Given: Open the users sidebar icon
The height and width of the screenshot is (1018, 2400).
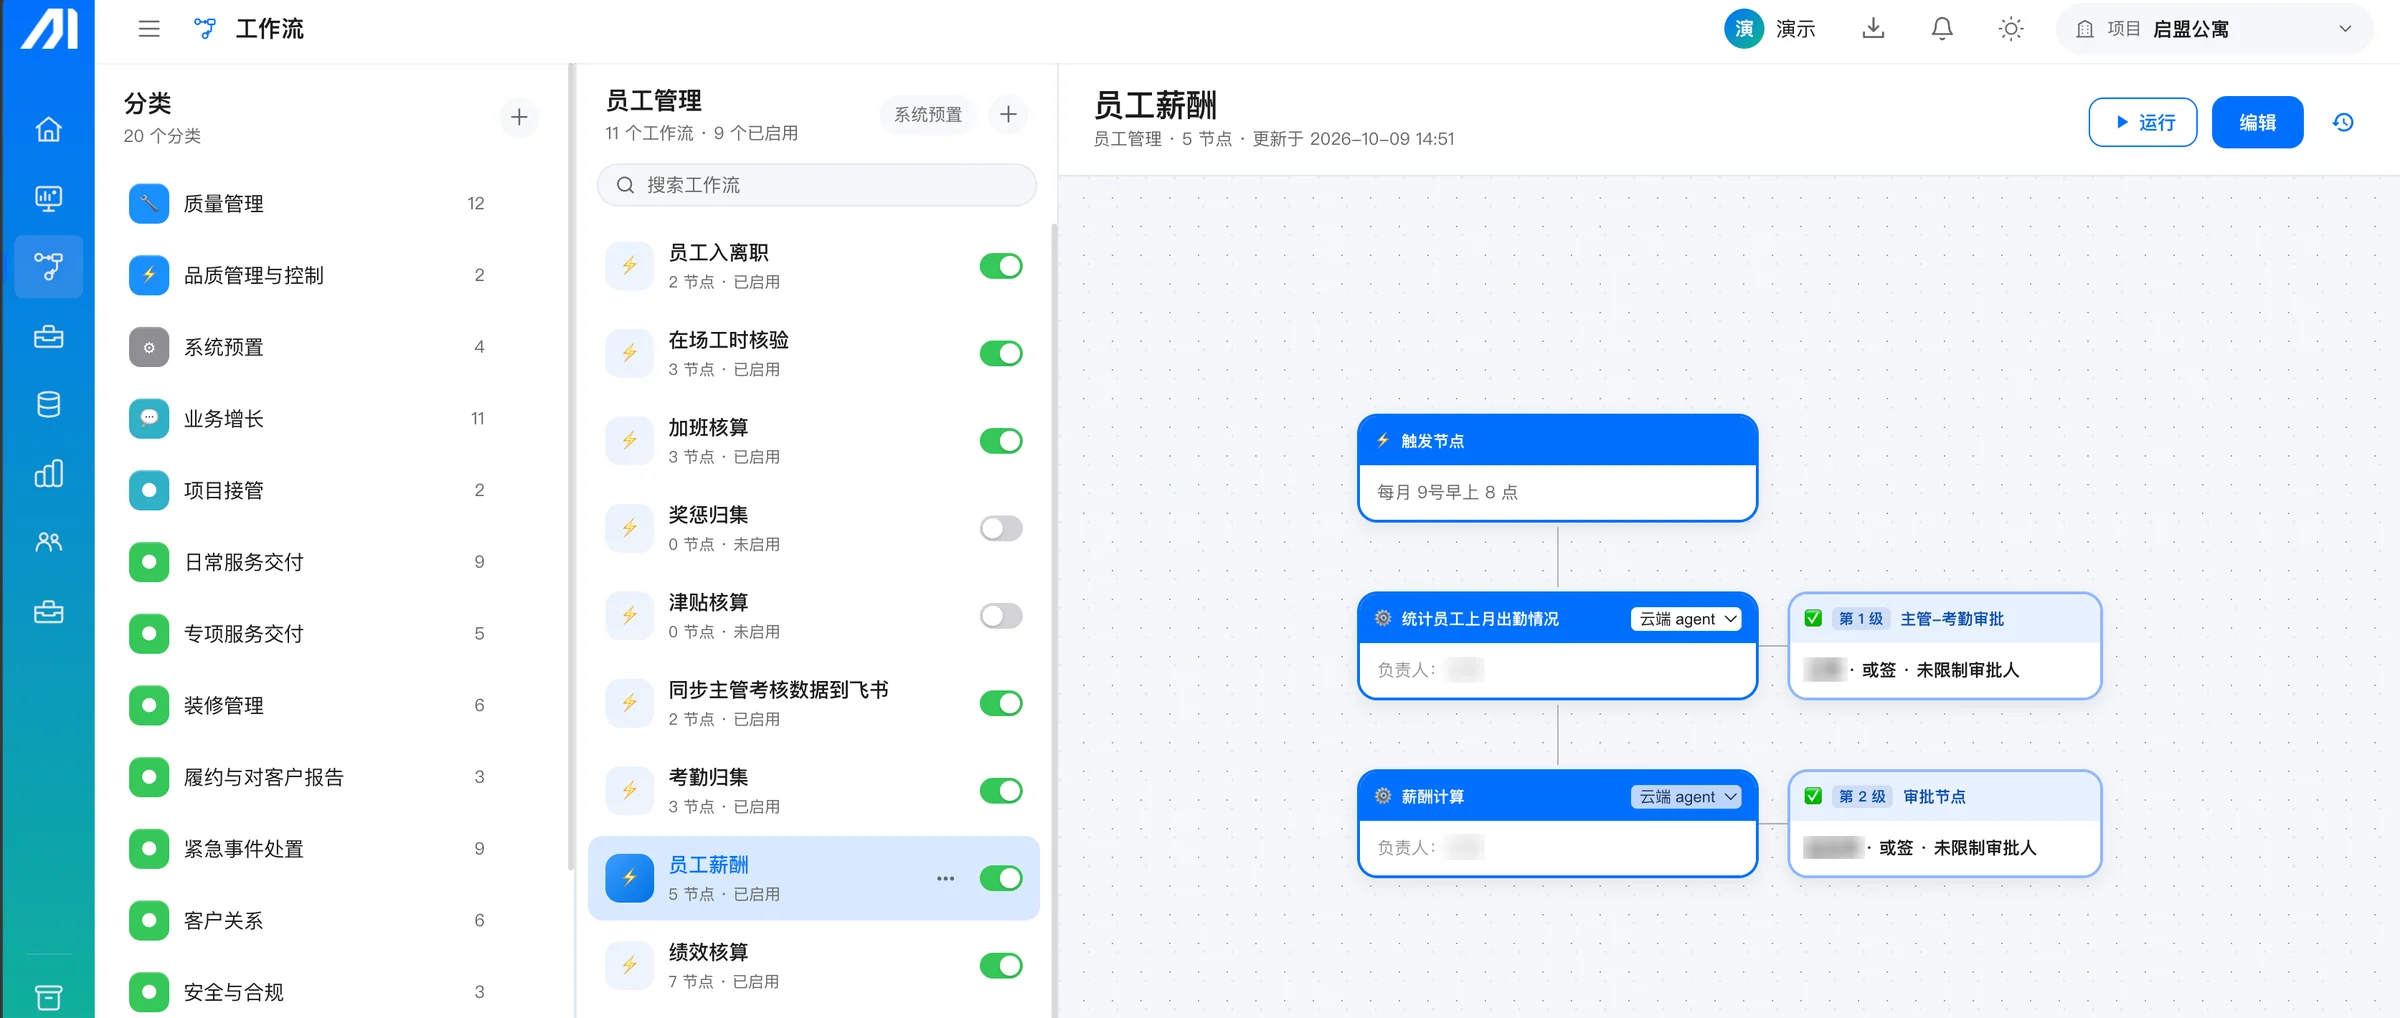Looking at the screenshot, I should tap(48, 542).
